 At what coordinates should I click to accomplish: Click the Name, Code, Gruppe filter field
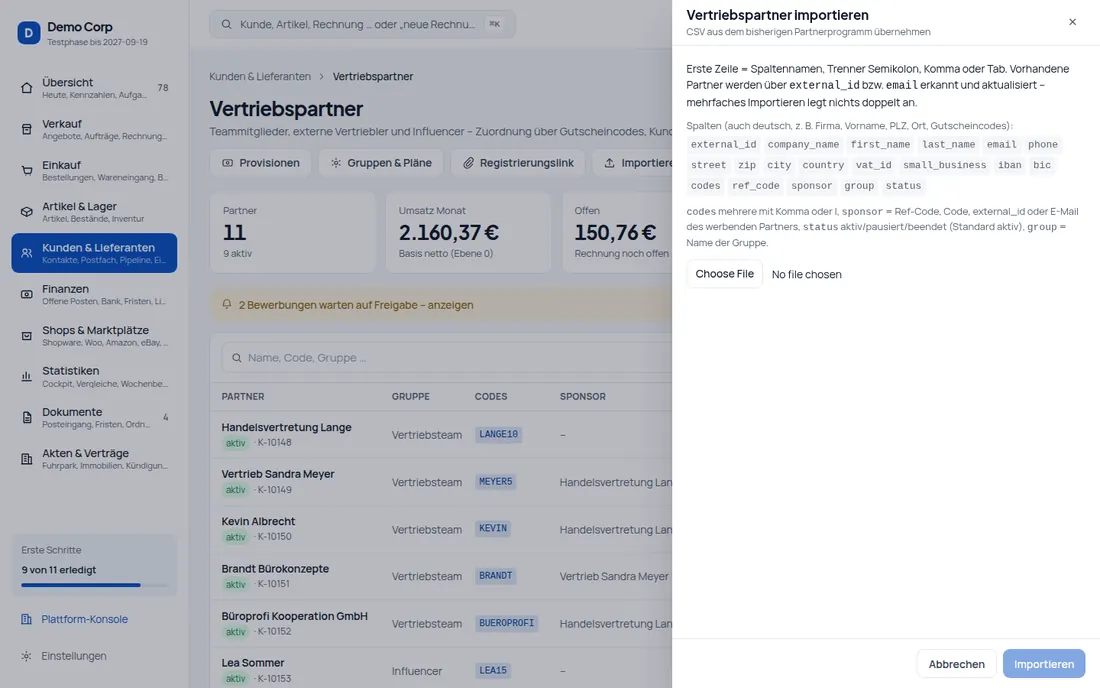point(449,358)
